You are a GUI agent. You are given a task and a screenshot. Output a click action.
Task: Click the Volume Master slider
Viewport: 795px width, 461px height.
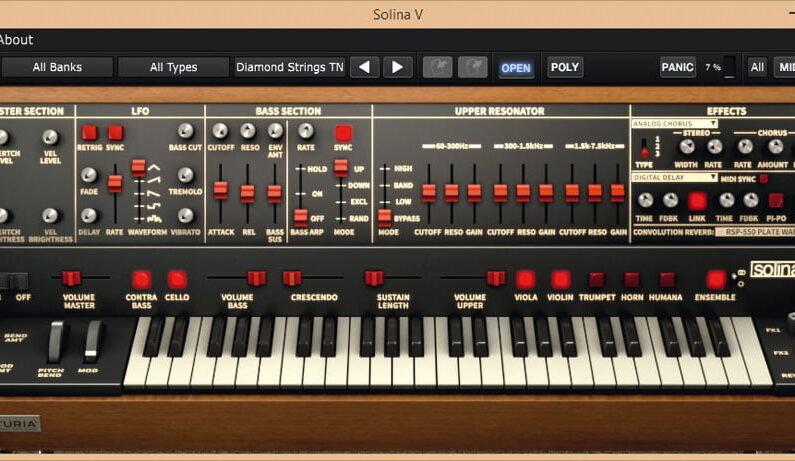coord(71,278)
